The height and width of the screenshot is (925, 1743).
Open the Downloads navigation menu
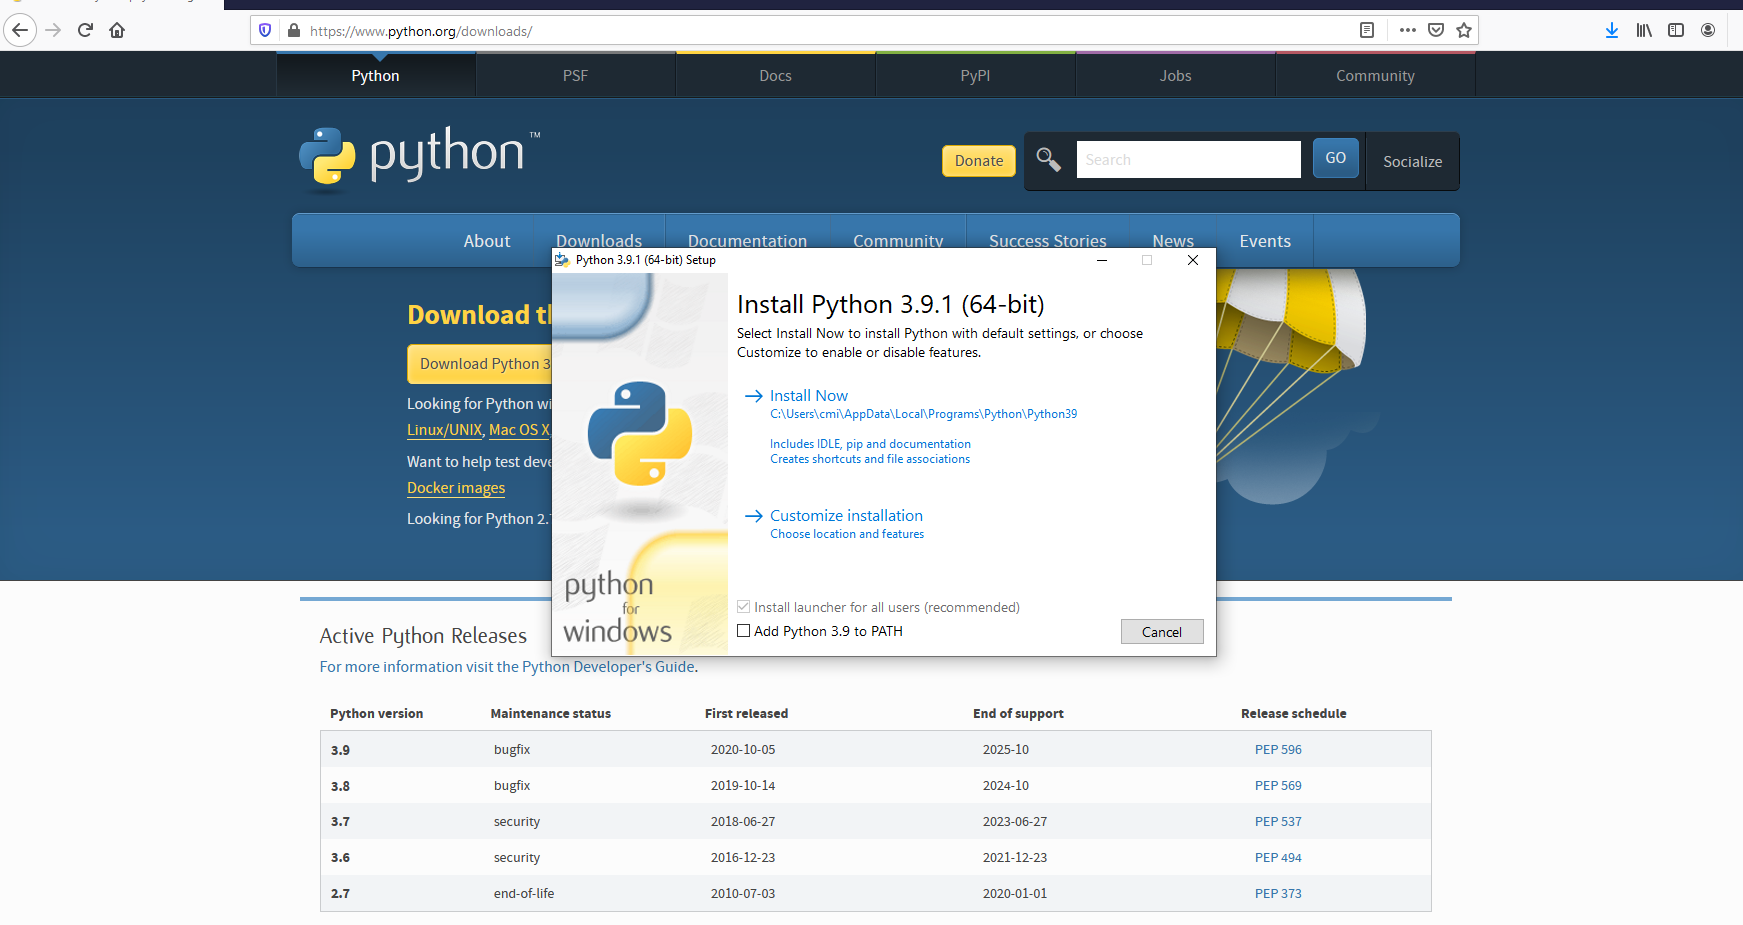click(x=599, y=240)
